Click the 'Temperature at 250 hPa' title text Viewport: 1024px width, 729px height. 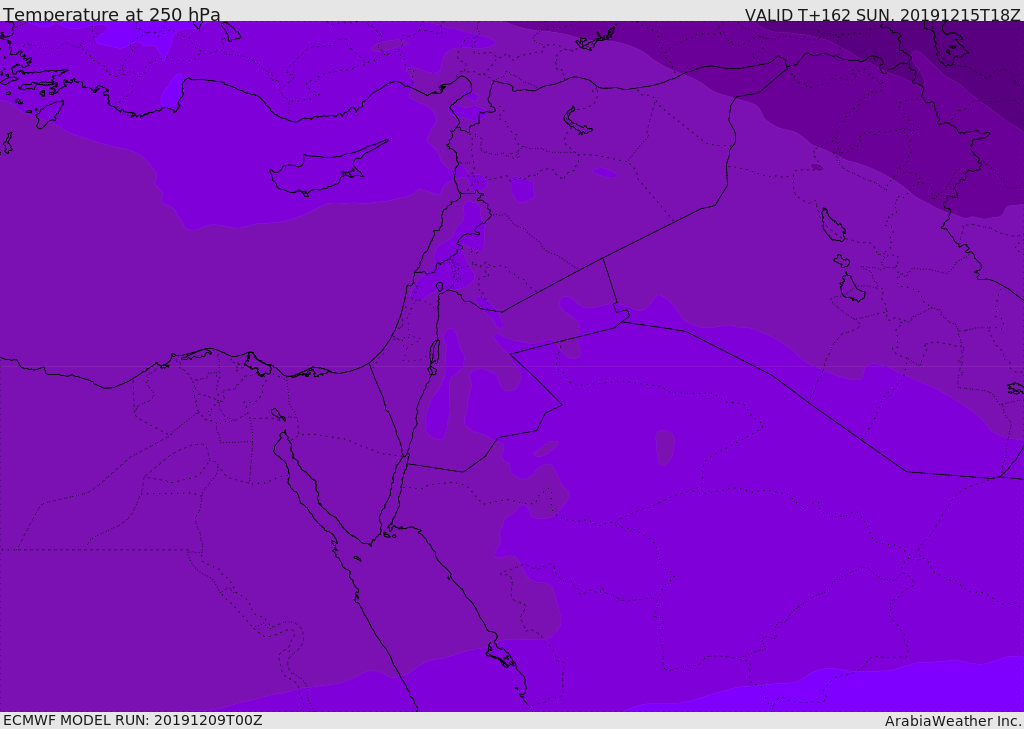coord(112,14)
